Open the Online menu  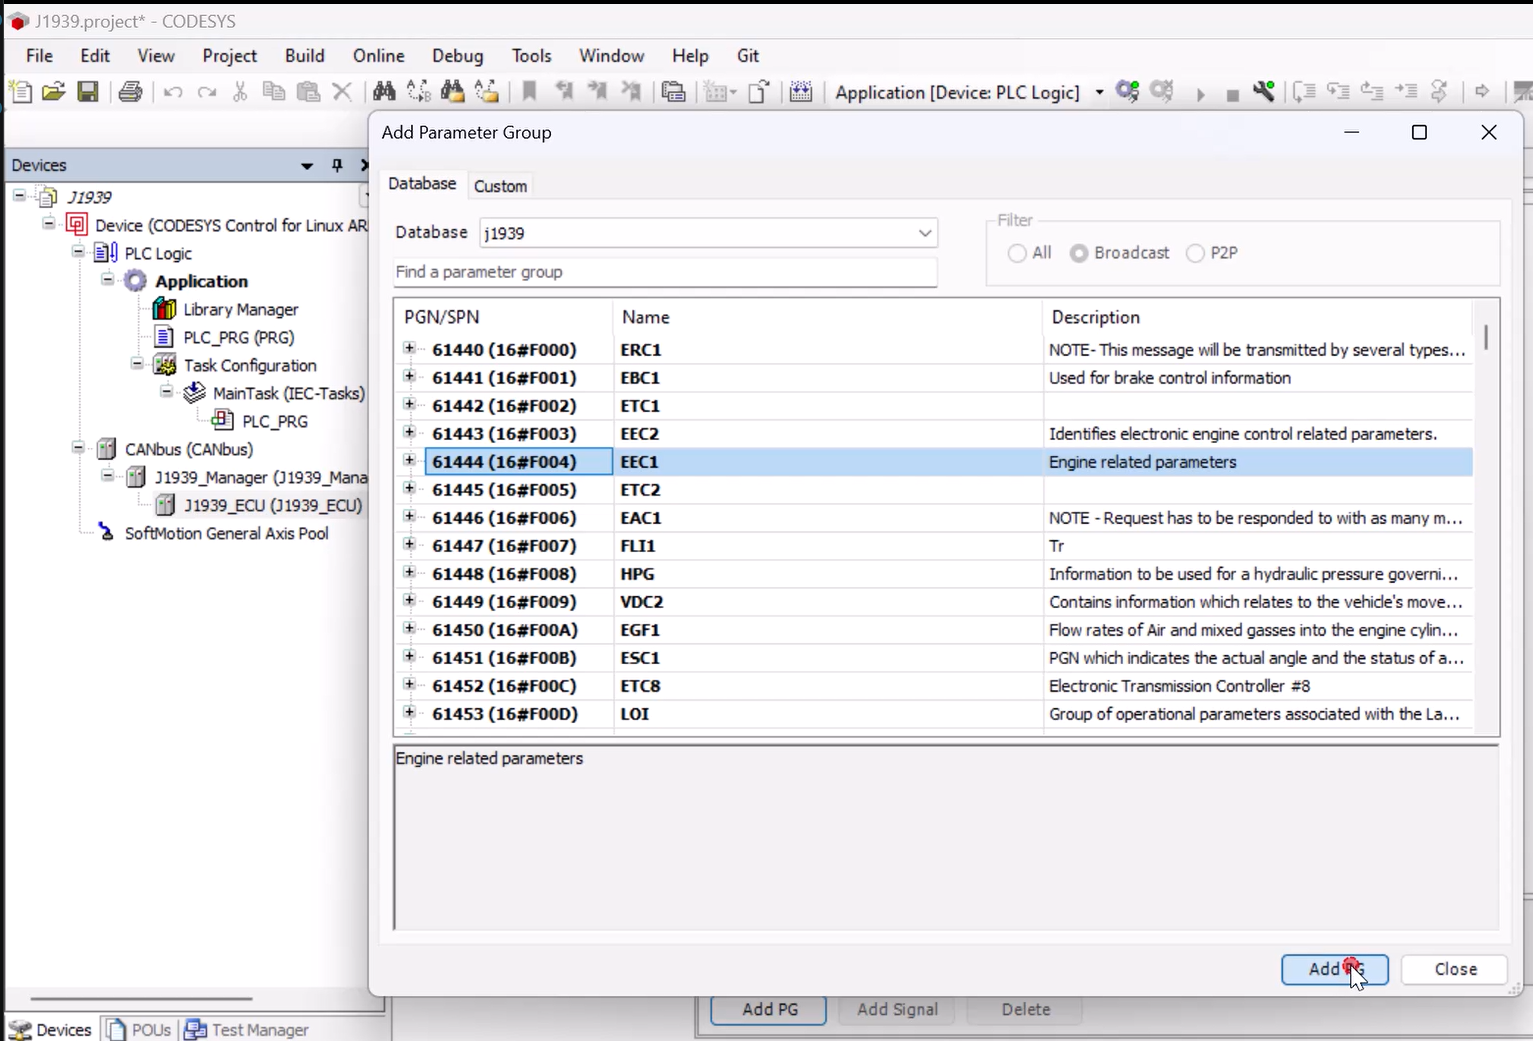coord(378,56)
